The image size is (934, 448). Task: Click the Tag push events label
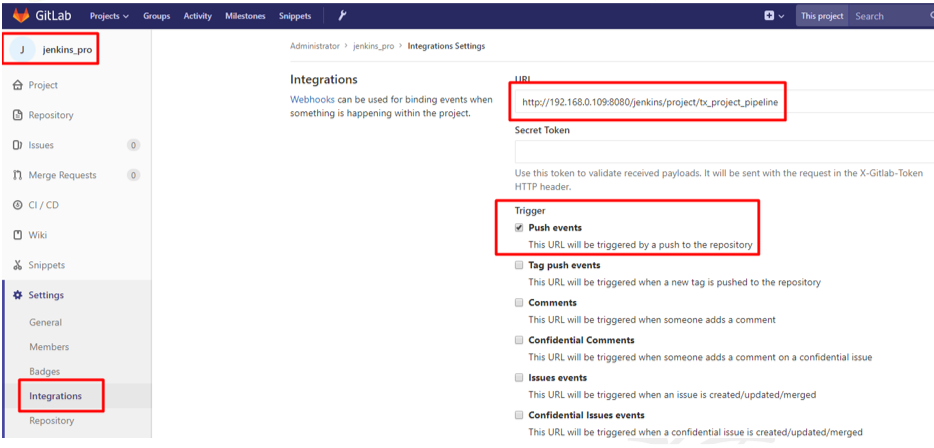565,265
